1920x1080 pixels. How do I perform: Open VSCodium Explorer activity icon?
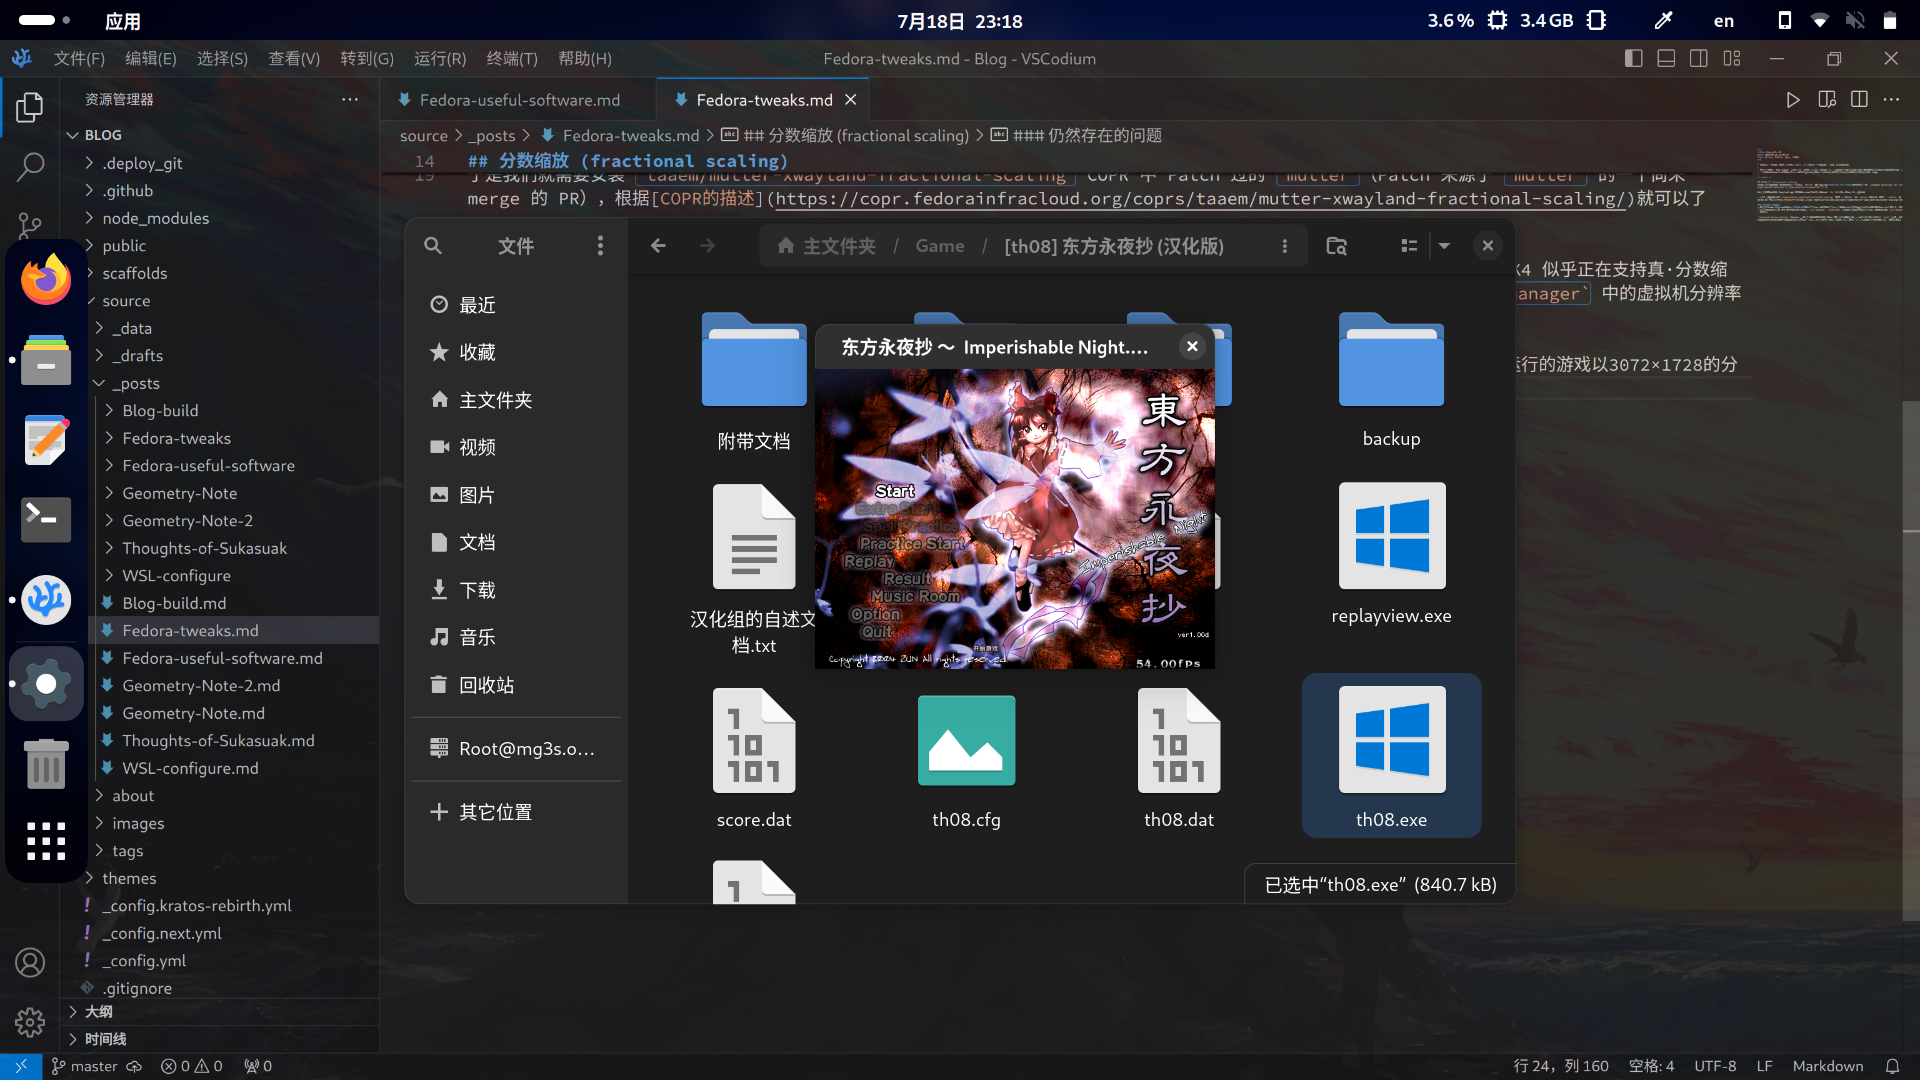(x=30, y=107)
